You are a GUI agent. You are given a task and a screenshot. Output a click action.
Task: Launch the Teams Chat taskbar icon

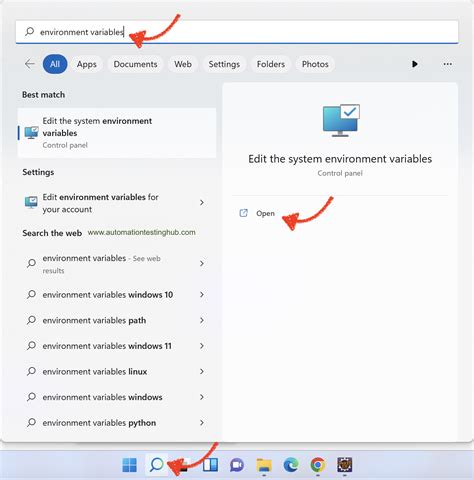pos(237,465)
